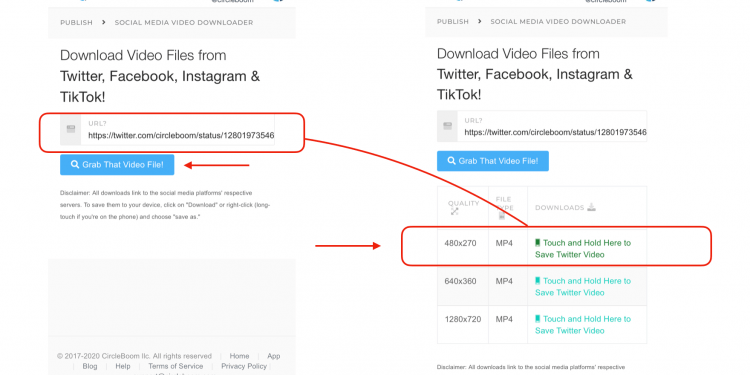Open the Help footer link

point(122,366)
